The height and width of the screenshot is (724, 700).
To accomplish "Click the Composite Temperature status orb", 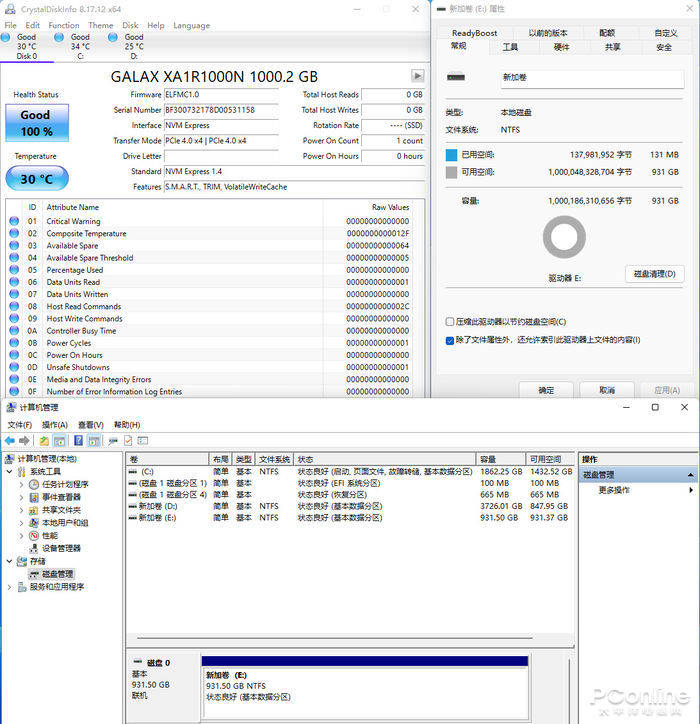I will [x=14, y=233].
